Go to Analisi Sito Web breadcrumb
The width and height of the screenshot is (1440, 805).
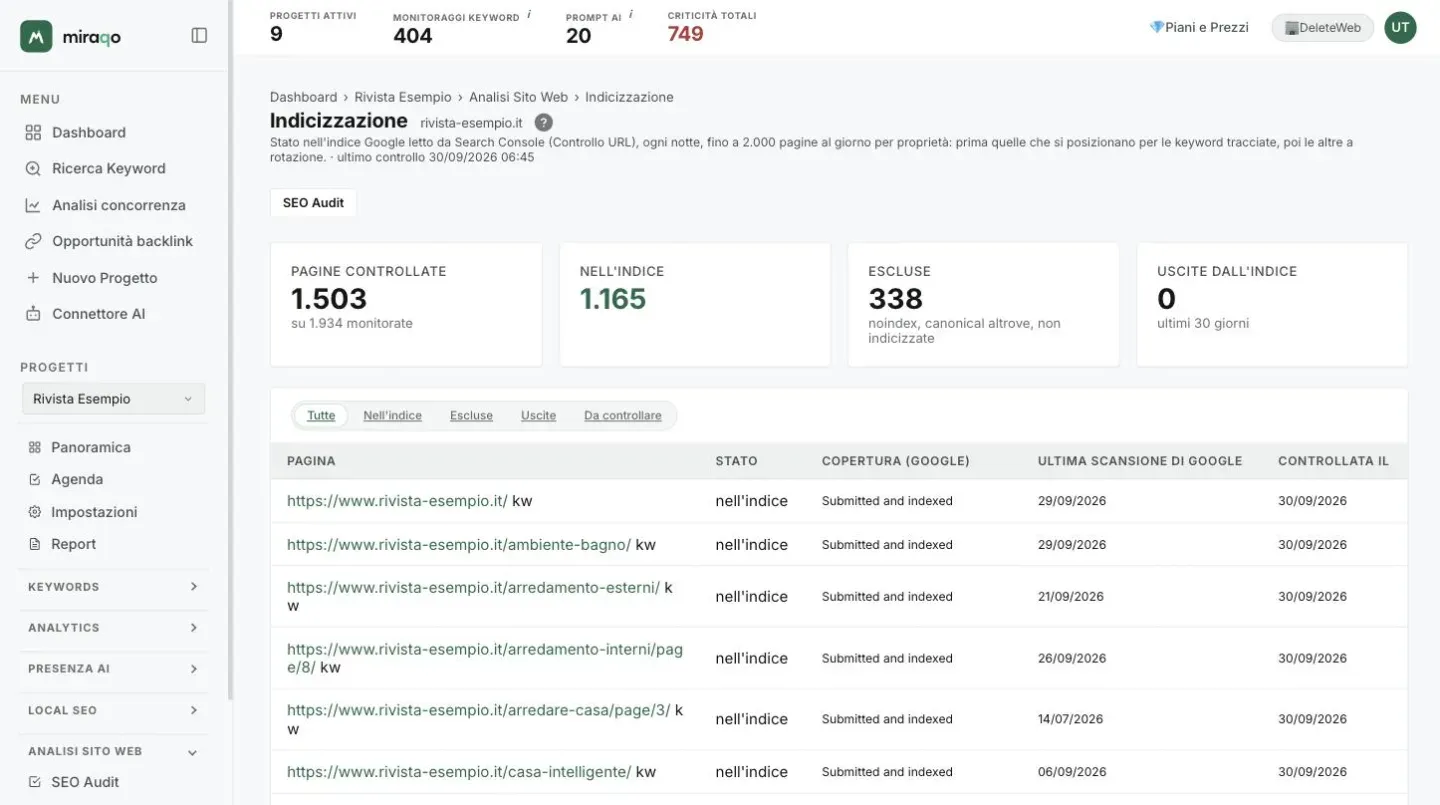518,97
